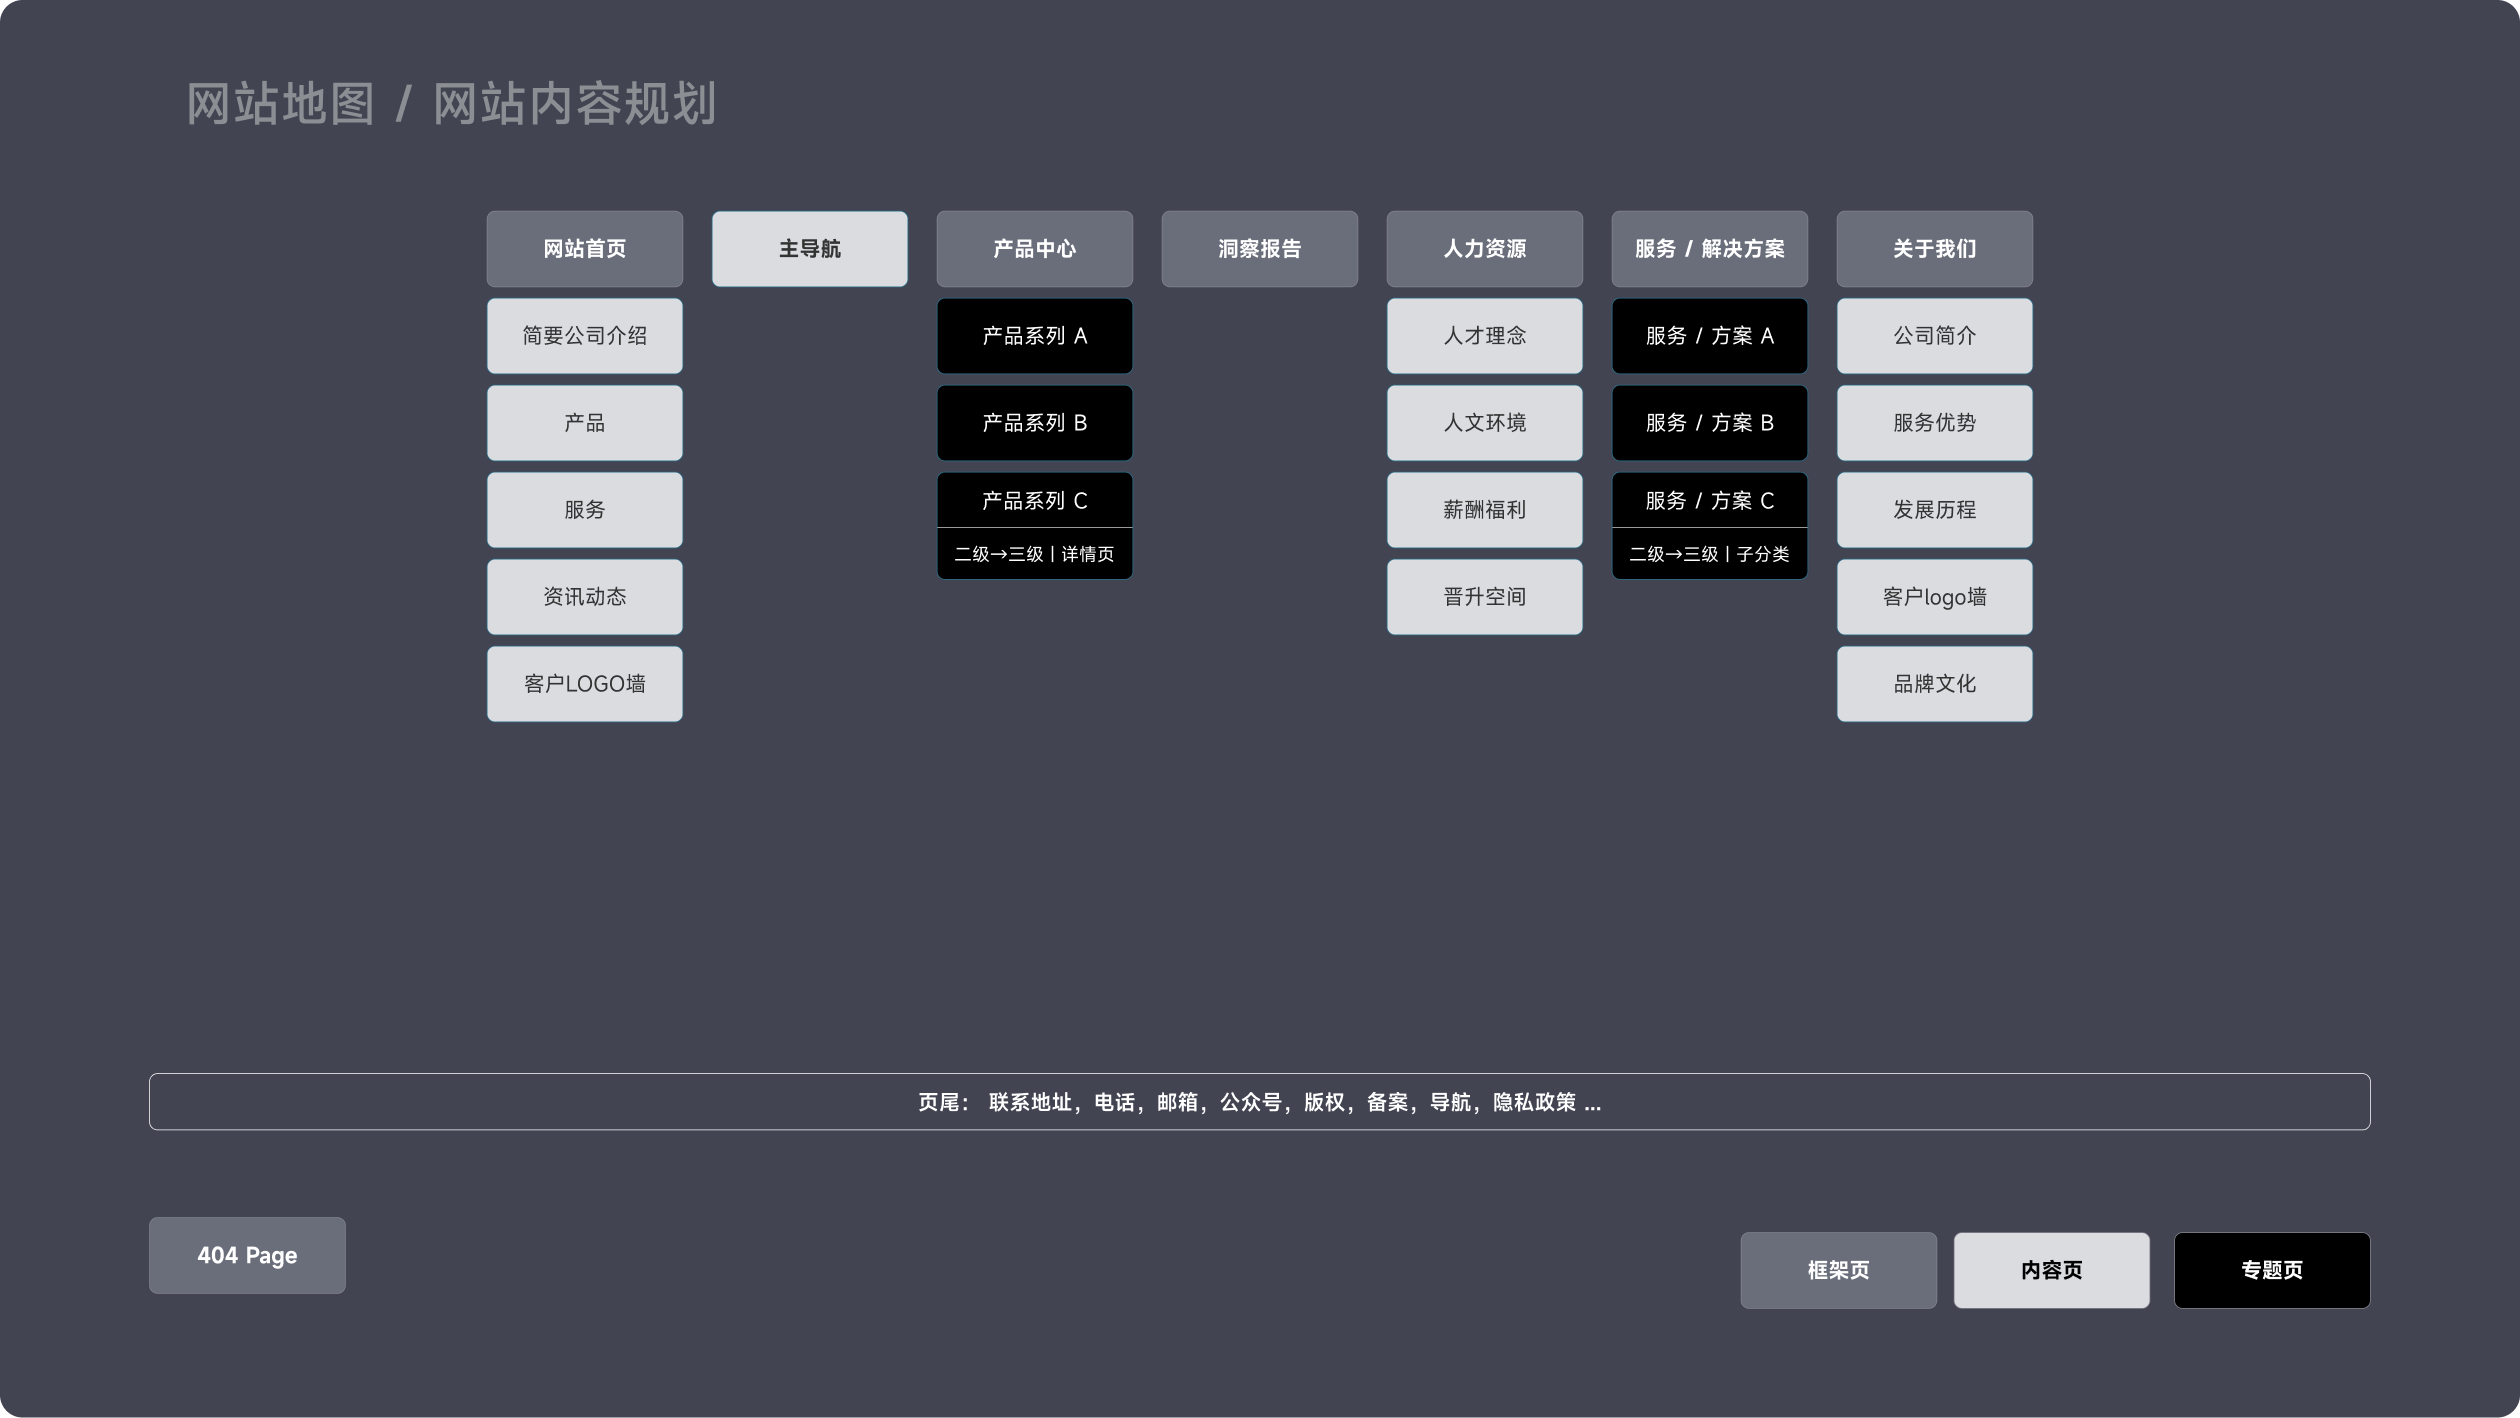Open the 产品中心 section header

tap(1034, 248)
